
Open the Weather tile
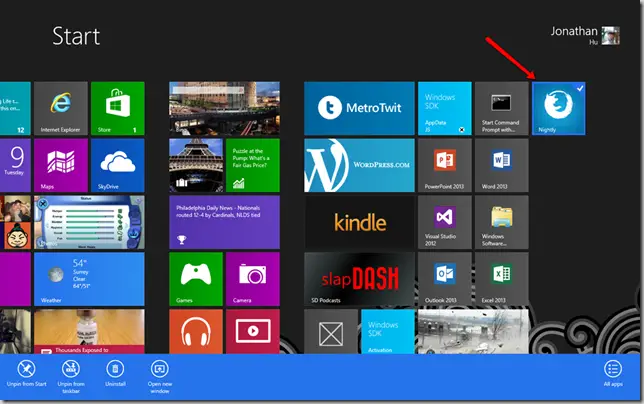[x=89, y=279]
